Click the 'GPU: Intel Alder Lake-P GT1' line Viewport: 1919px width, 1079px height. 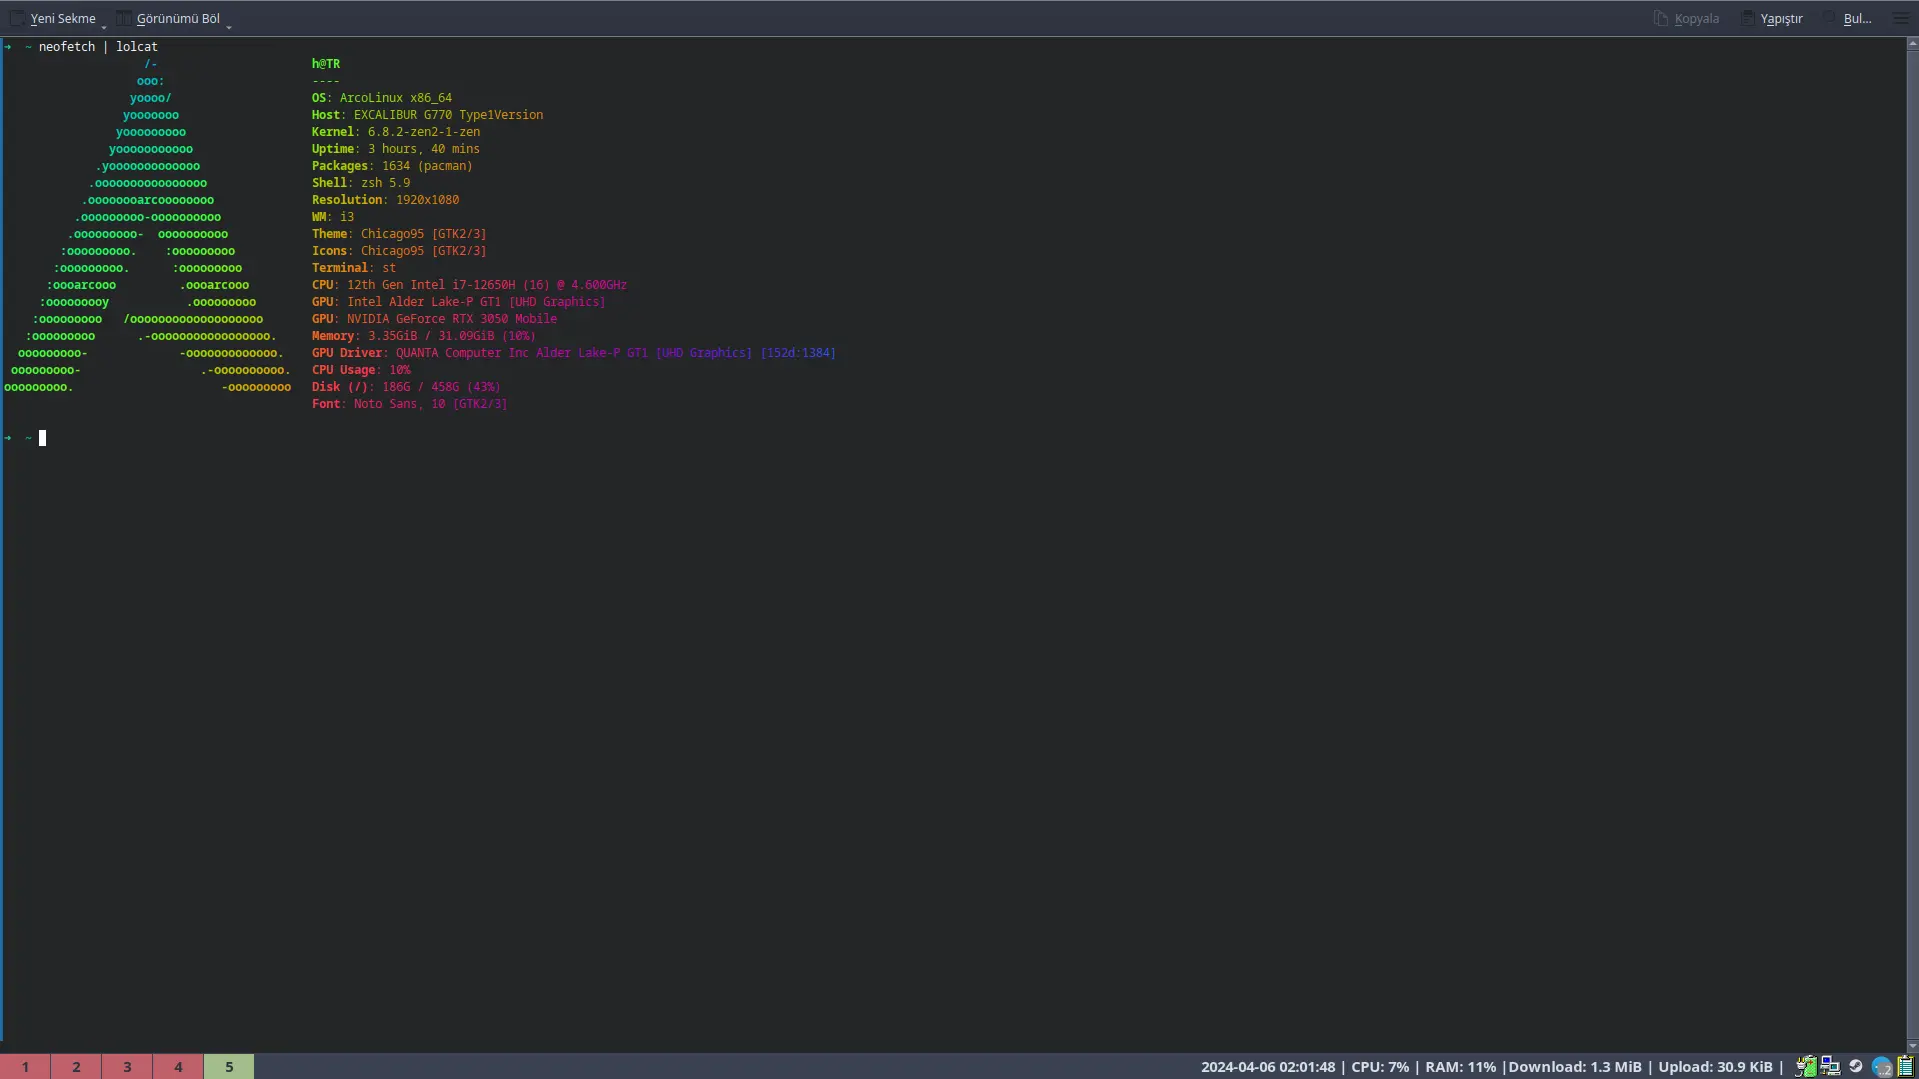coord(459,302)
